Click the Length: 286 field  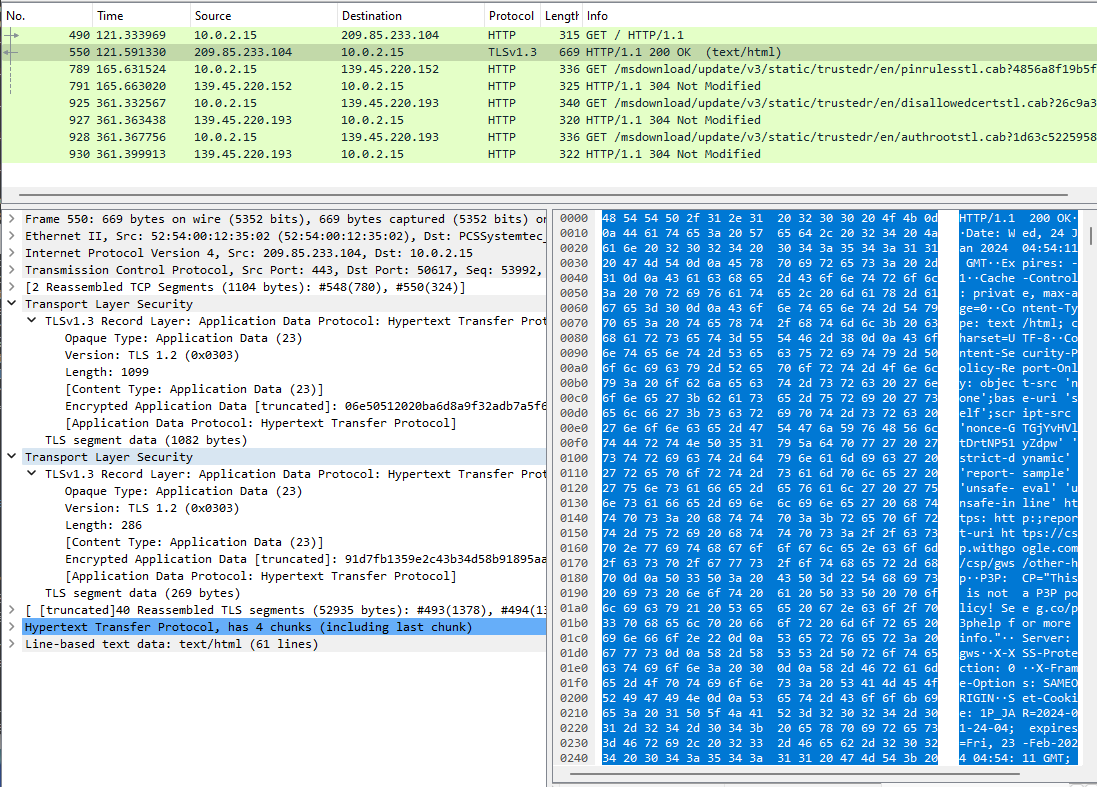(x=103, y=525)
